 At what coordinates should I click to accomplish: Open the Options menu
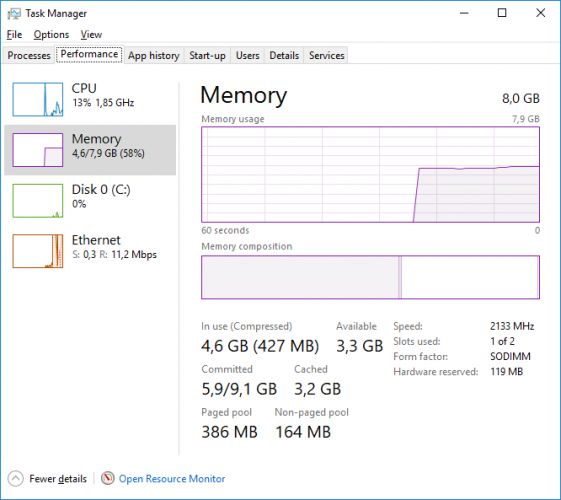[51, 35]
